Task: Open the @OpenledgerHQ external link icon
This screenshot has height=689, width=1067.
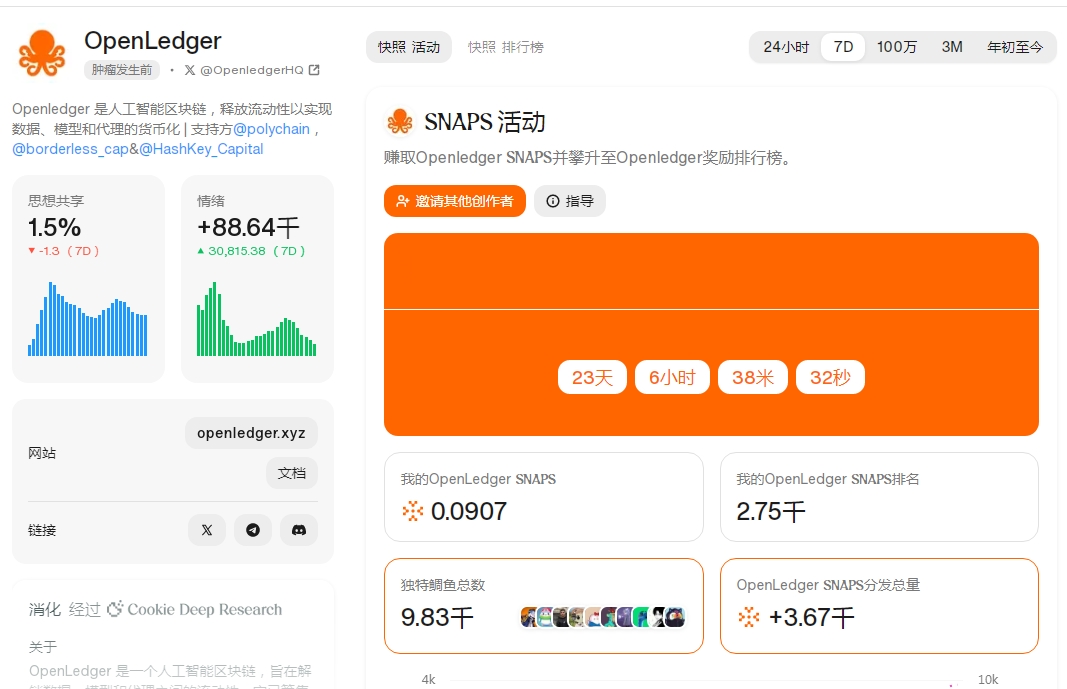Action: [x=314, y=70]
